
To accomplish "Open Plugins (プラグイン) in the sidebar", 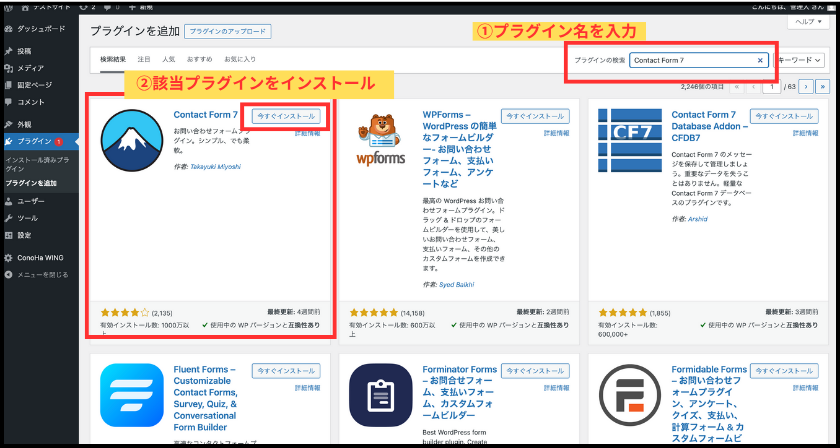I will pos(39,141).
